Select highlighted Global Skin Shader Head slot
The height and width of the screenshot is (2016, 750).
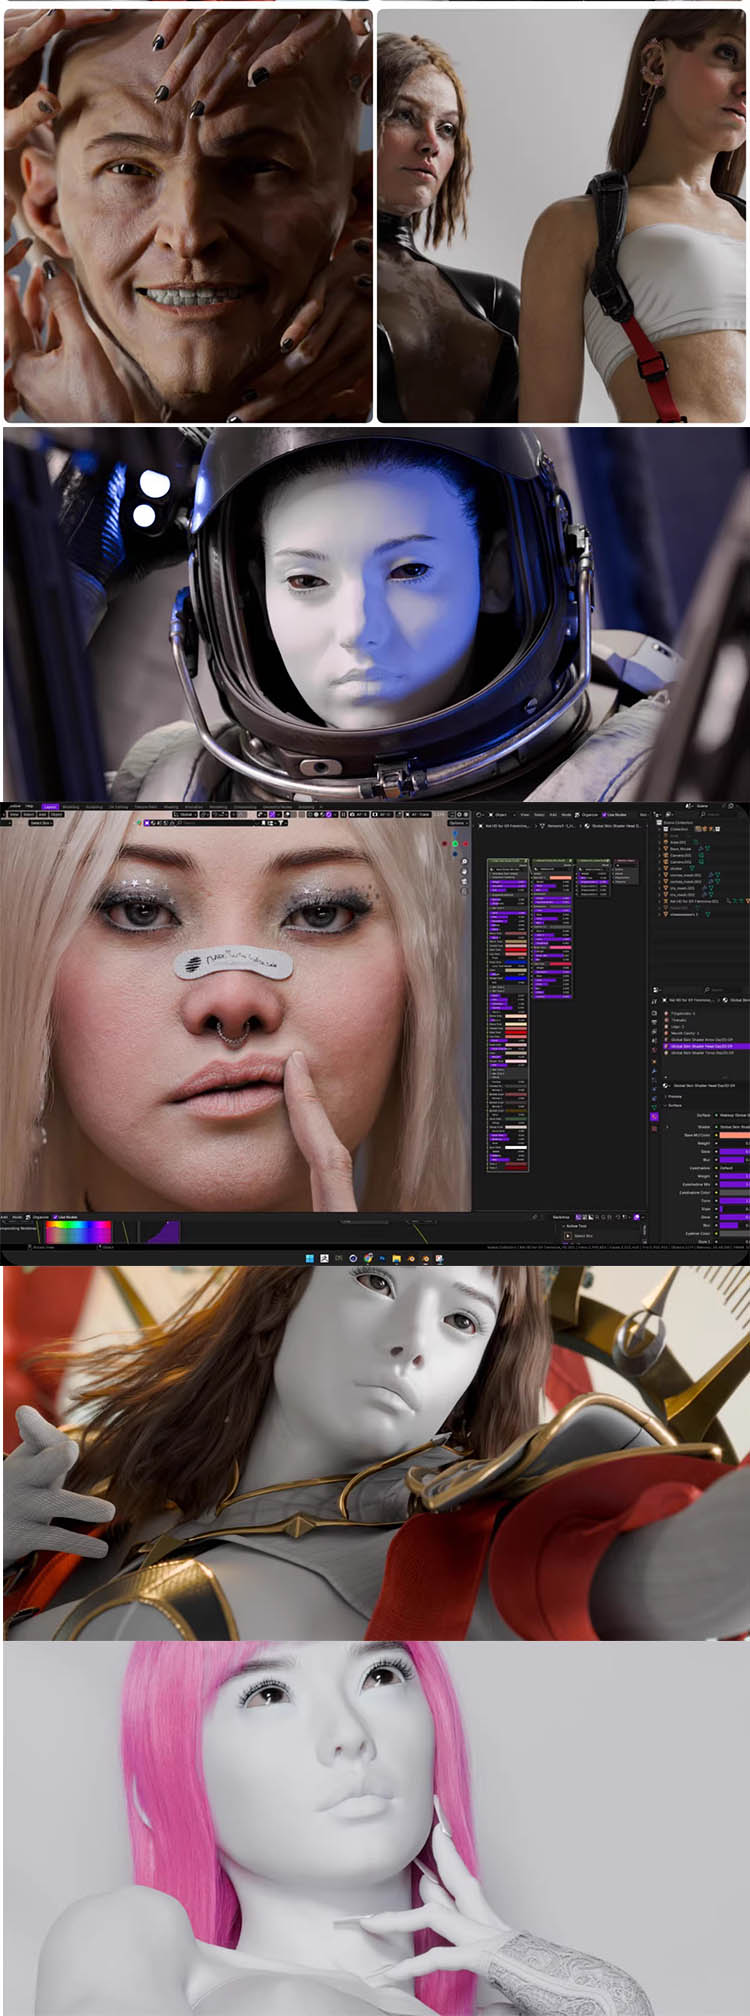pos(706,1046)
